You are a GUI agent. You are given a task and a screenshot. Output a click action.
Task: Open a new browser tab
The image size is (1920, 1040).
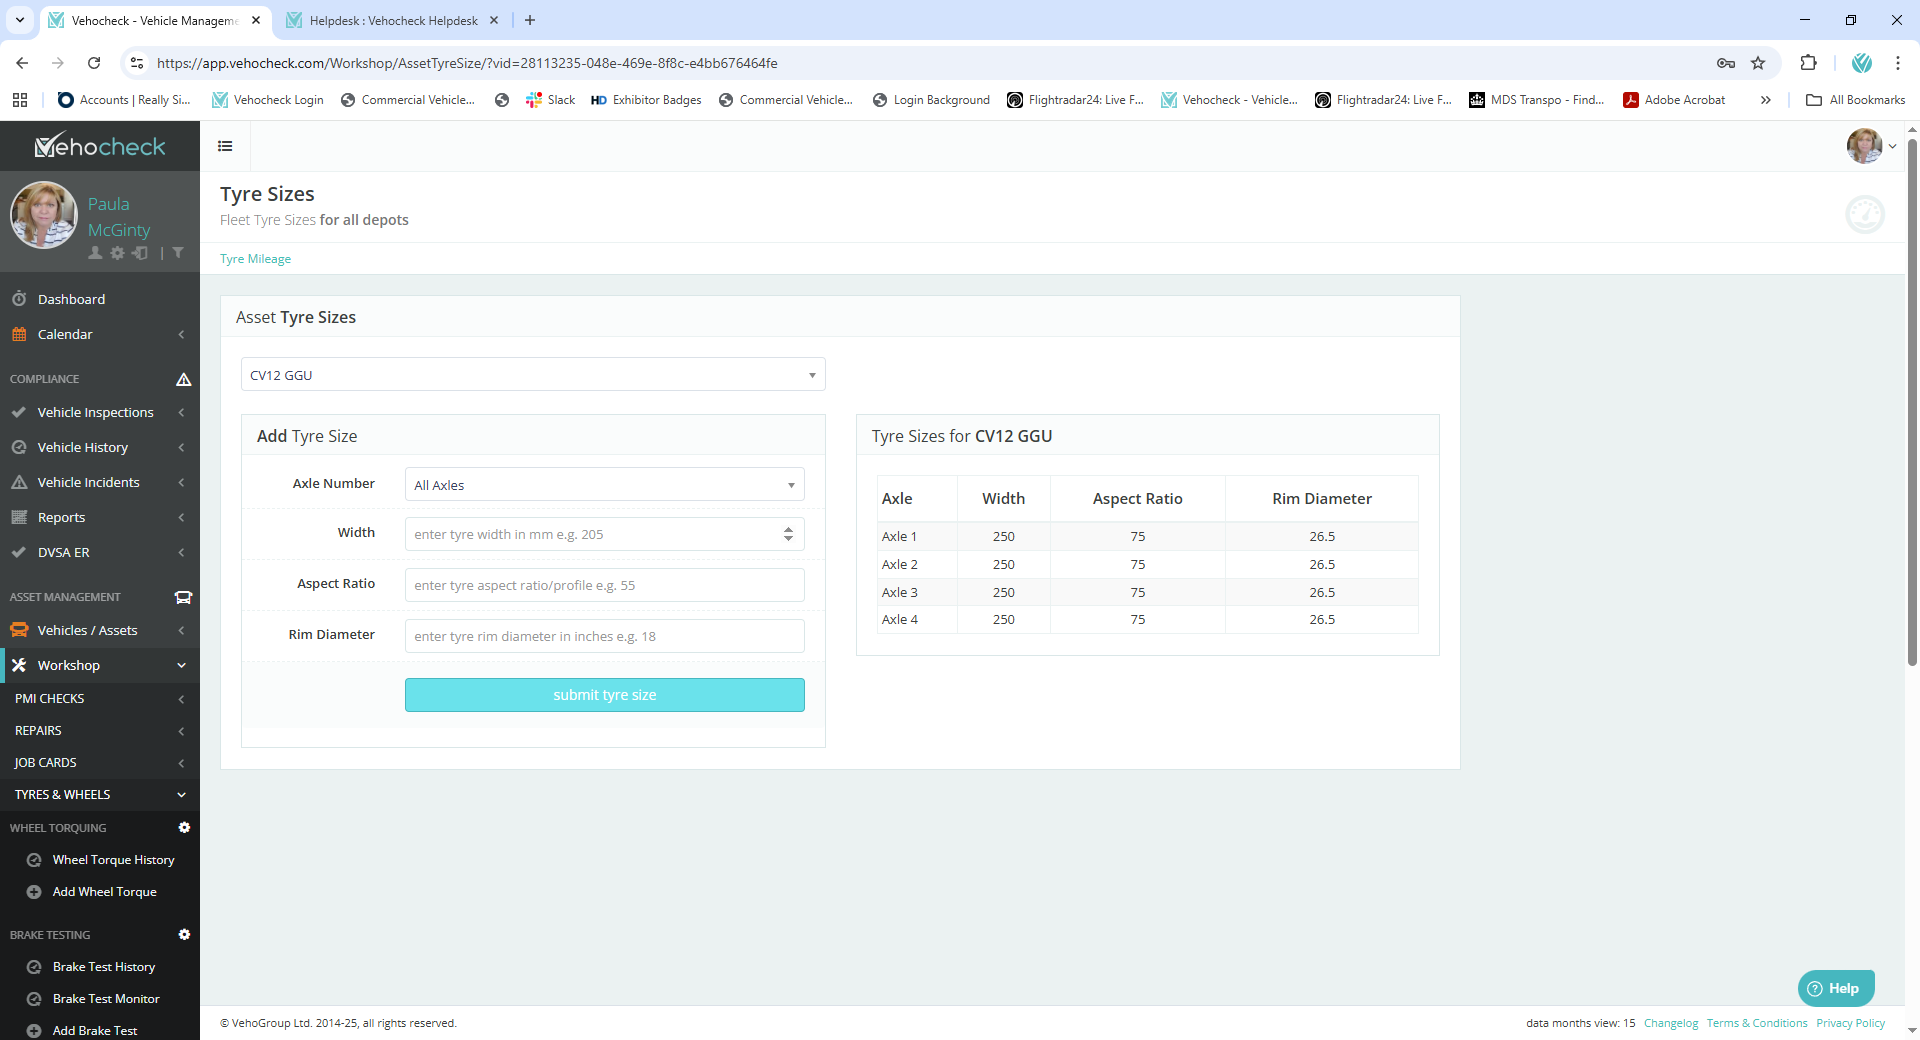(x=530, y=20)
